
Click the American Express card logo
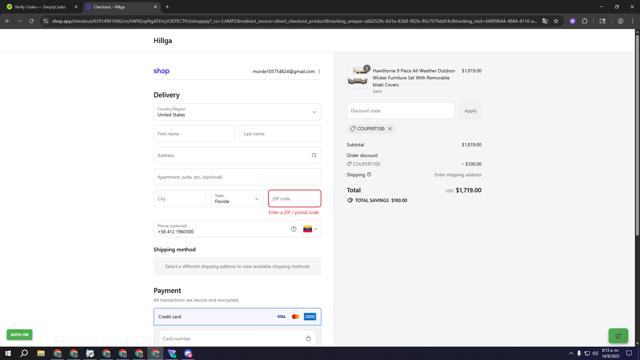click(310, 317)
